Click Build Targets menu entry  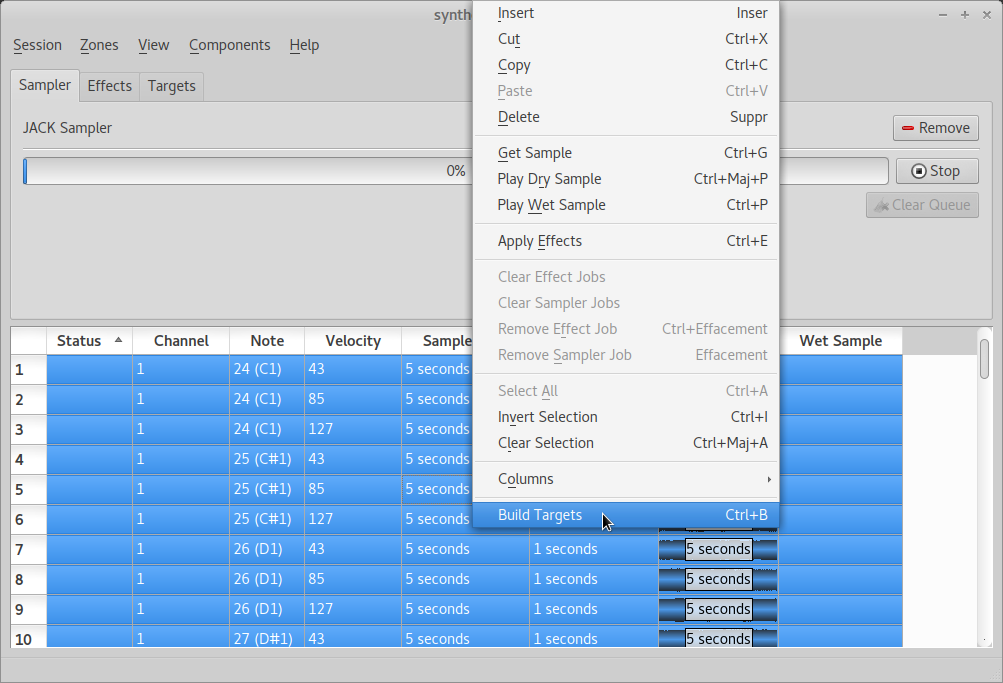[x=626, y=515]
